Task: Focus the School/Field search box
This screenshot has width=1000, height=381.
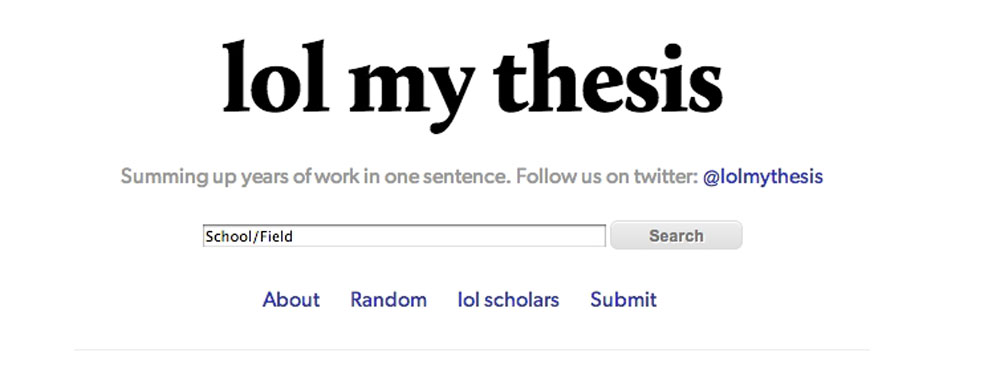Action: pyautogui.click(x=404, y=236)
